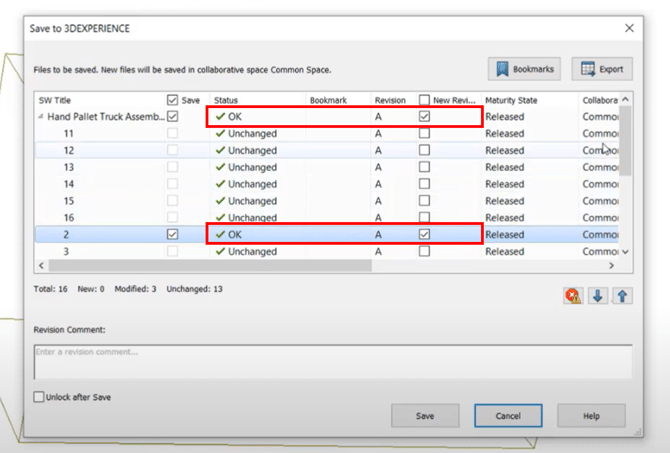Open Bookmarks button
Viewport: 670px width, 453px height.
[524, 69]
